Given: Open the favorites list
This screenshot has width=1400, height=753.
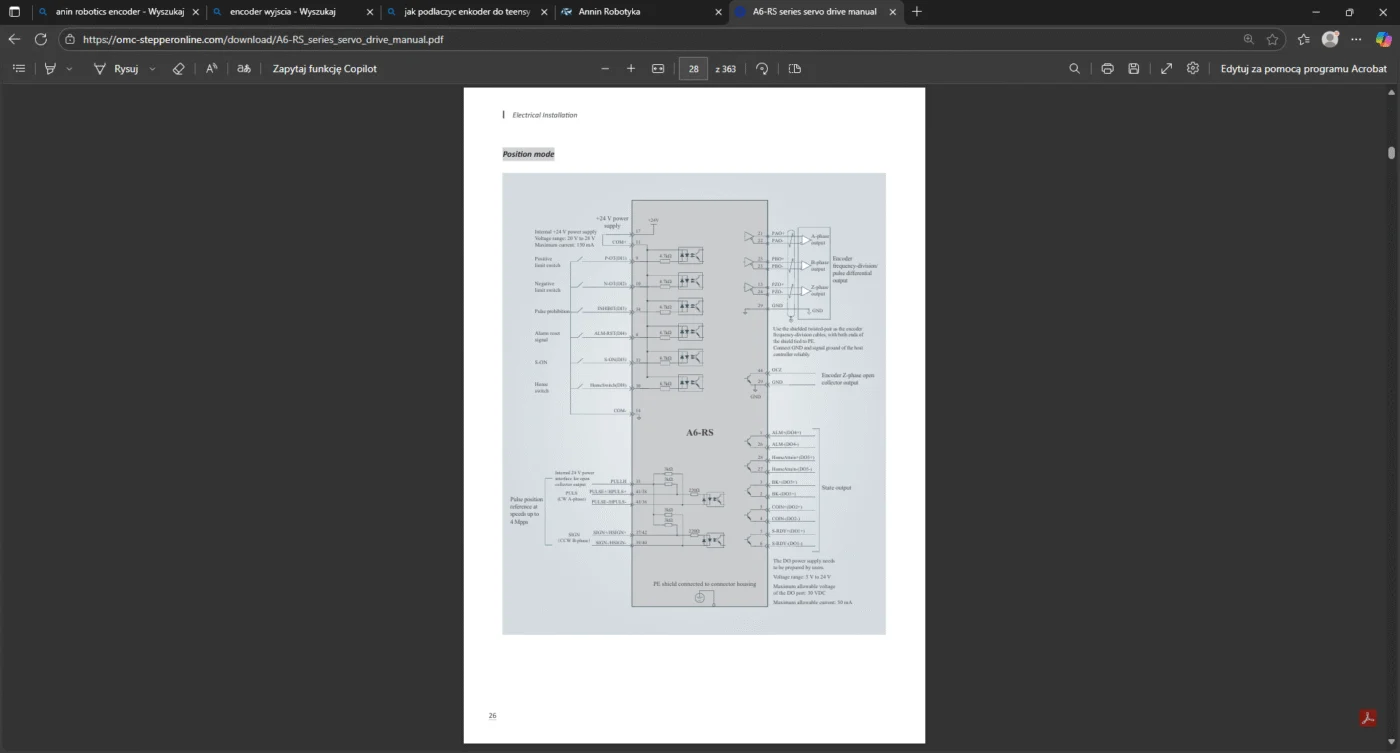Looking at the screenshot, I should [x=1303, y=39].
